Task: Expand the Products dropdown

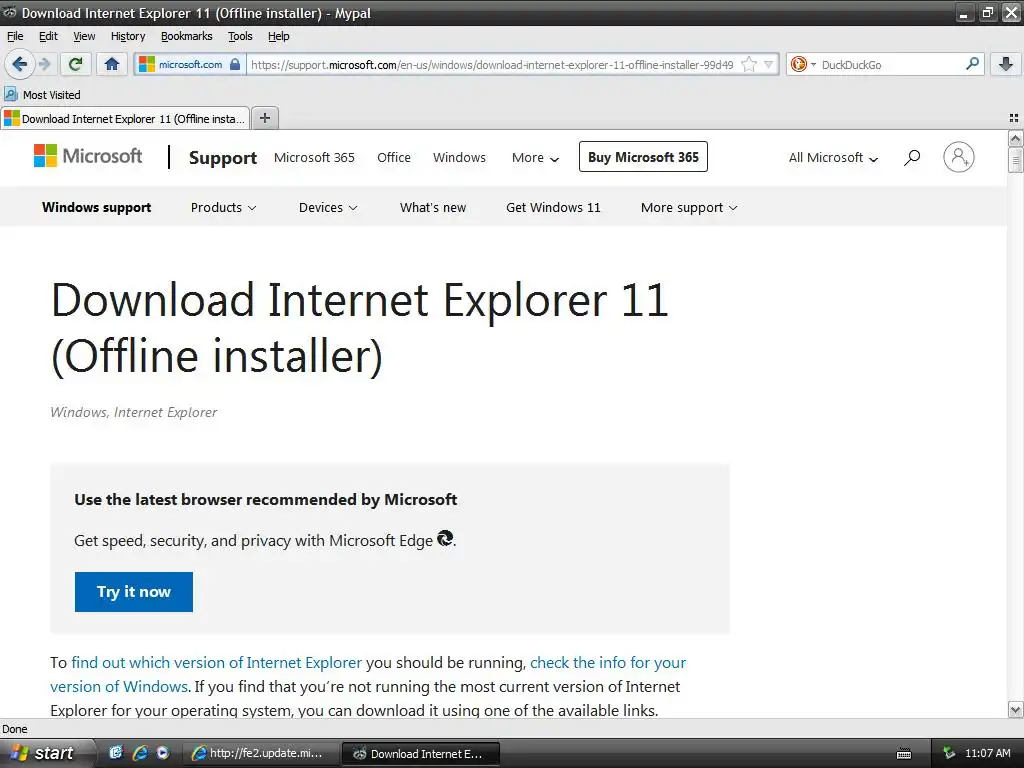Action: tap(223, 207)
